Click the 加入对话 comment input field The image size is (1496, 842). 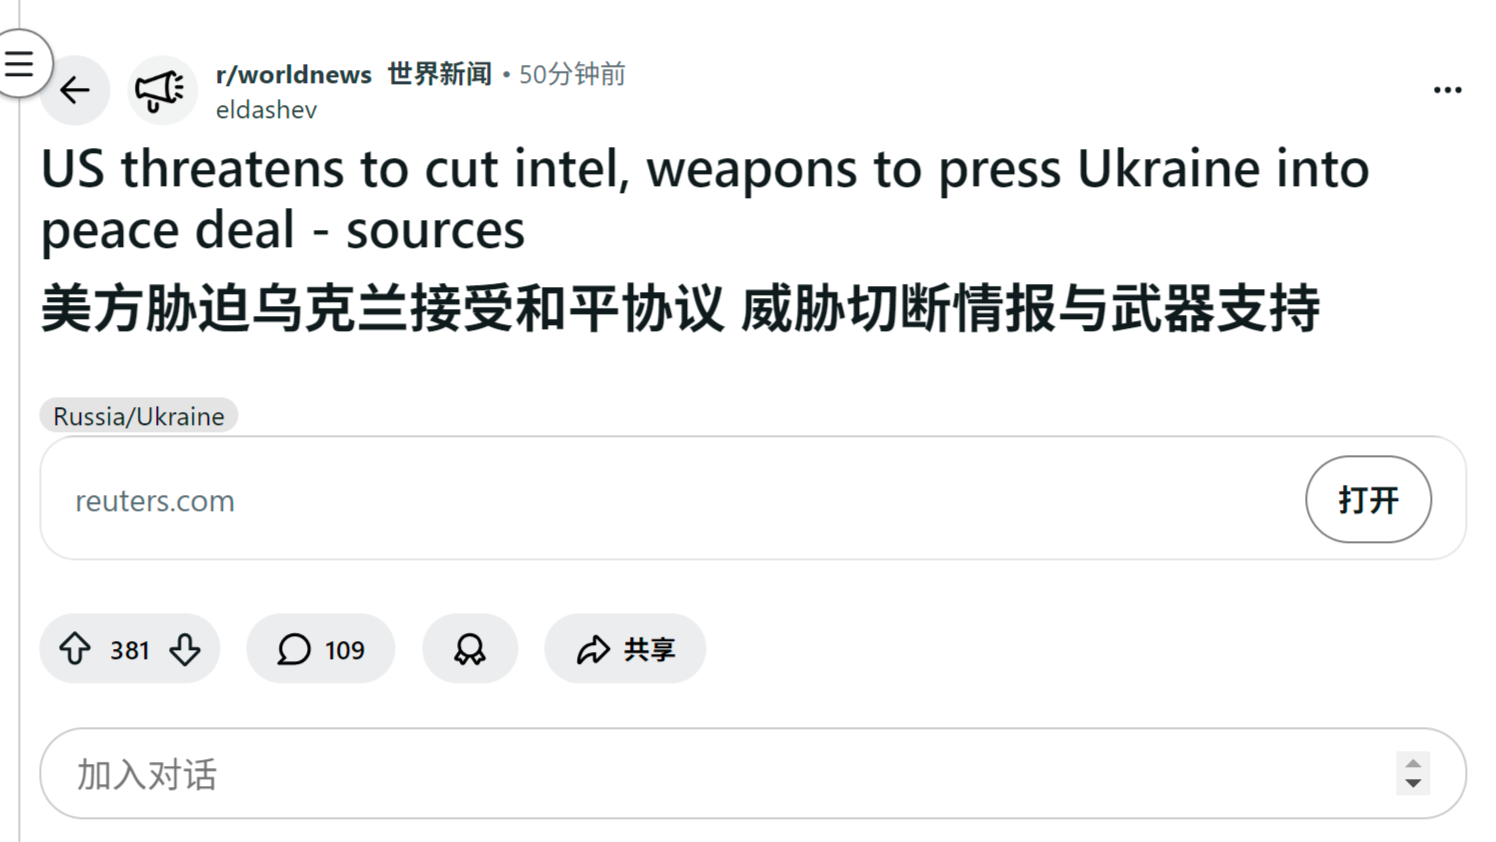[700, 774]
